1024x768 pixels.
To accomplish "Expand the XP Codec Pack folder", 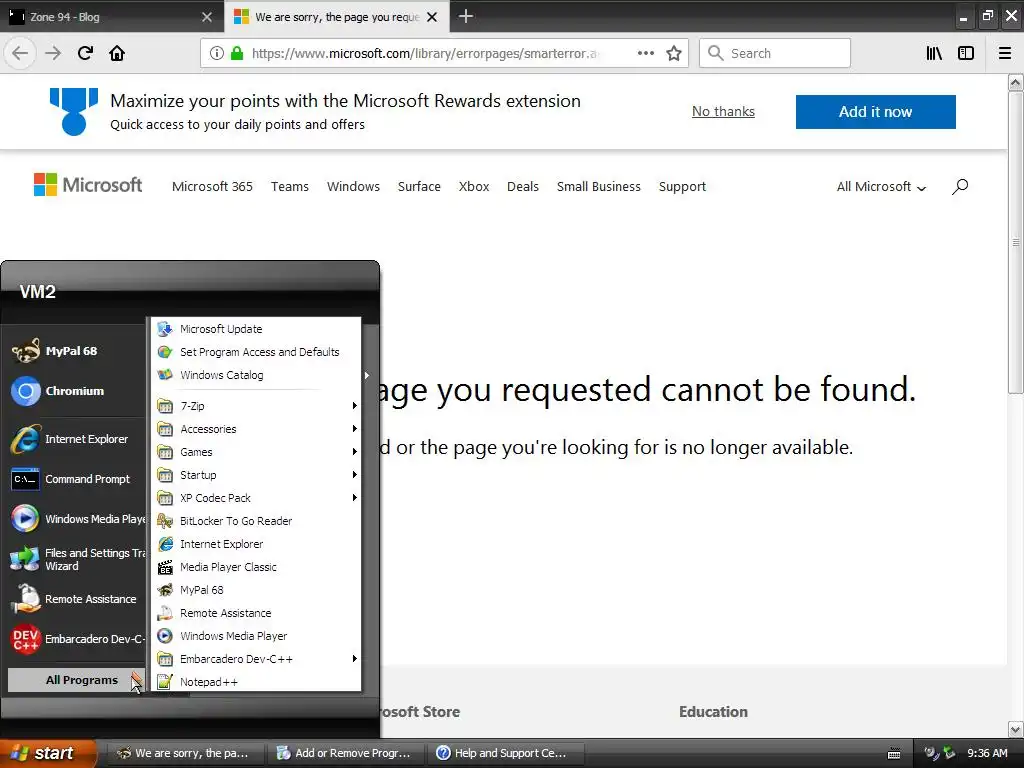I will (256, 498).
